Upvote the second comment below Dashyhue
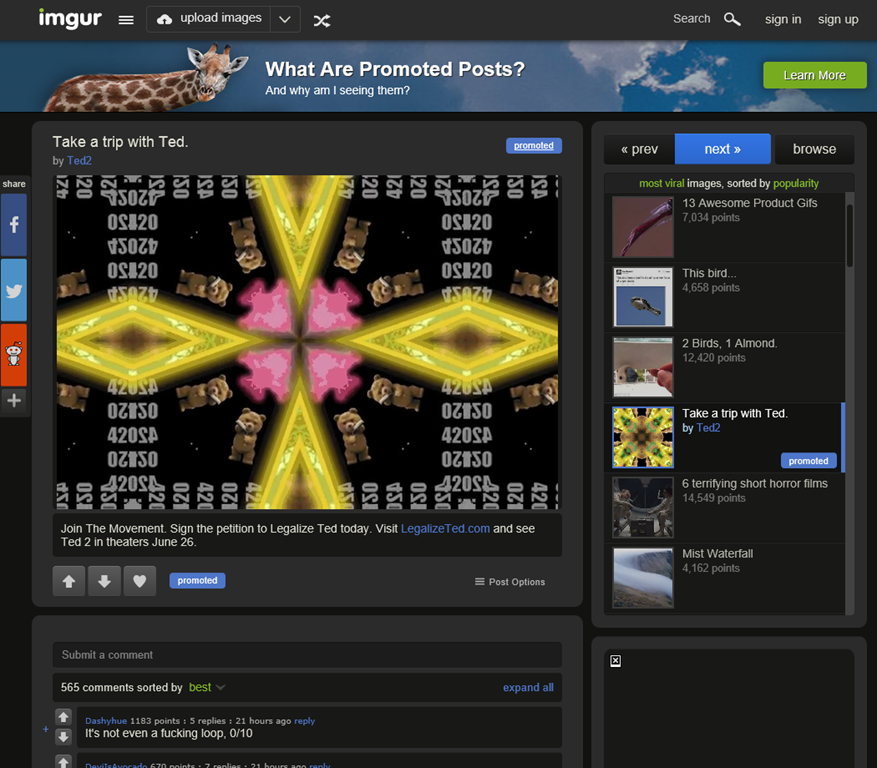The width and height of the screenshot is (877, 768). point(63,762)
